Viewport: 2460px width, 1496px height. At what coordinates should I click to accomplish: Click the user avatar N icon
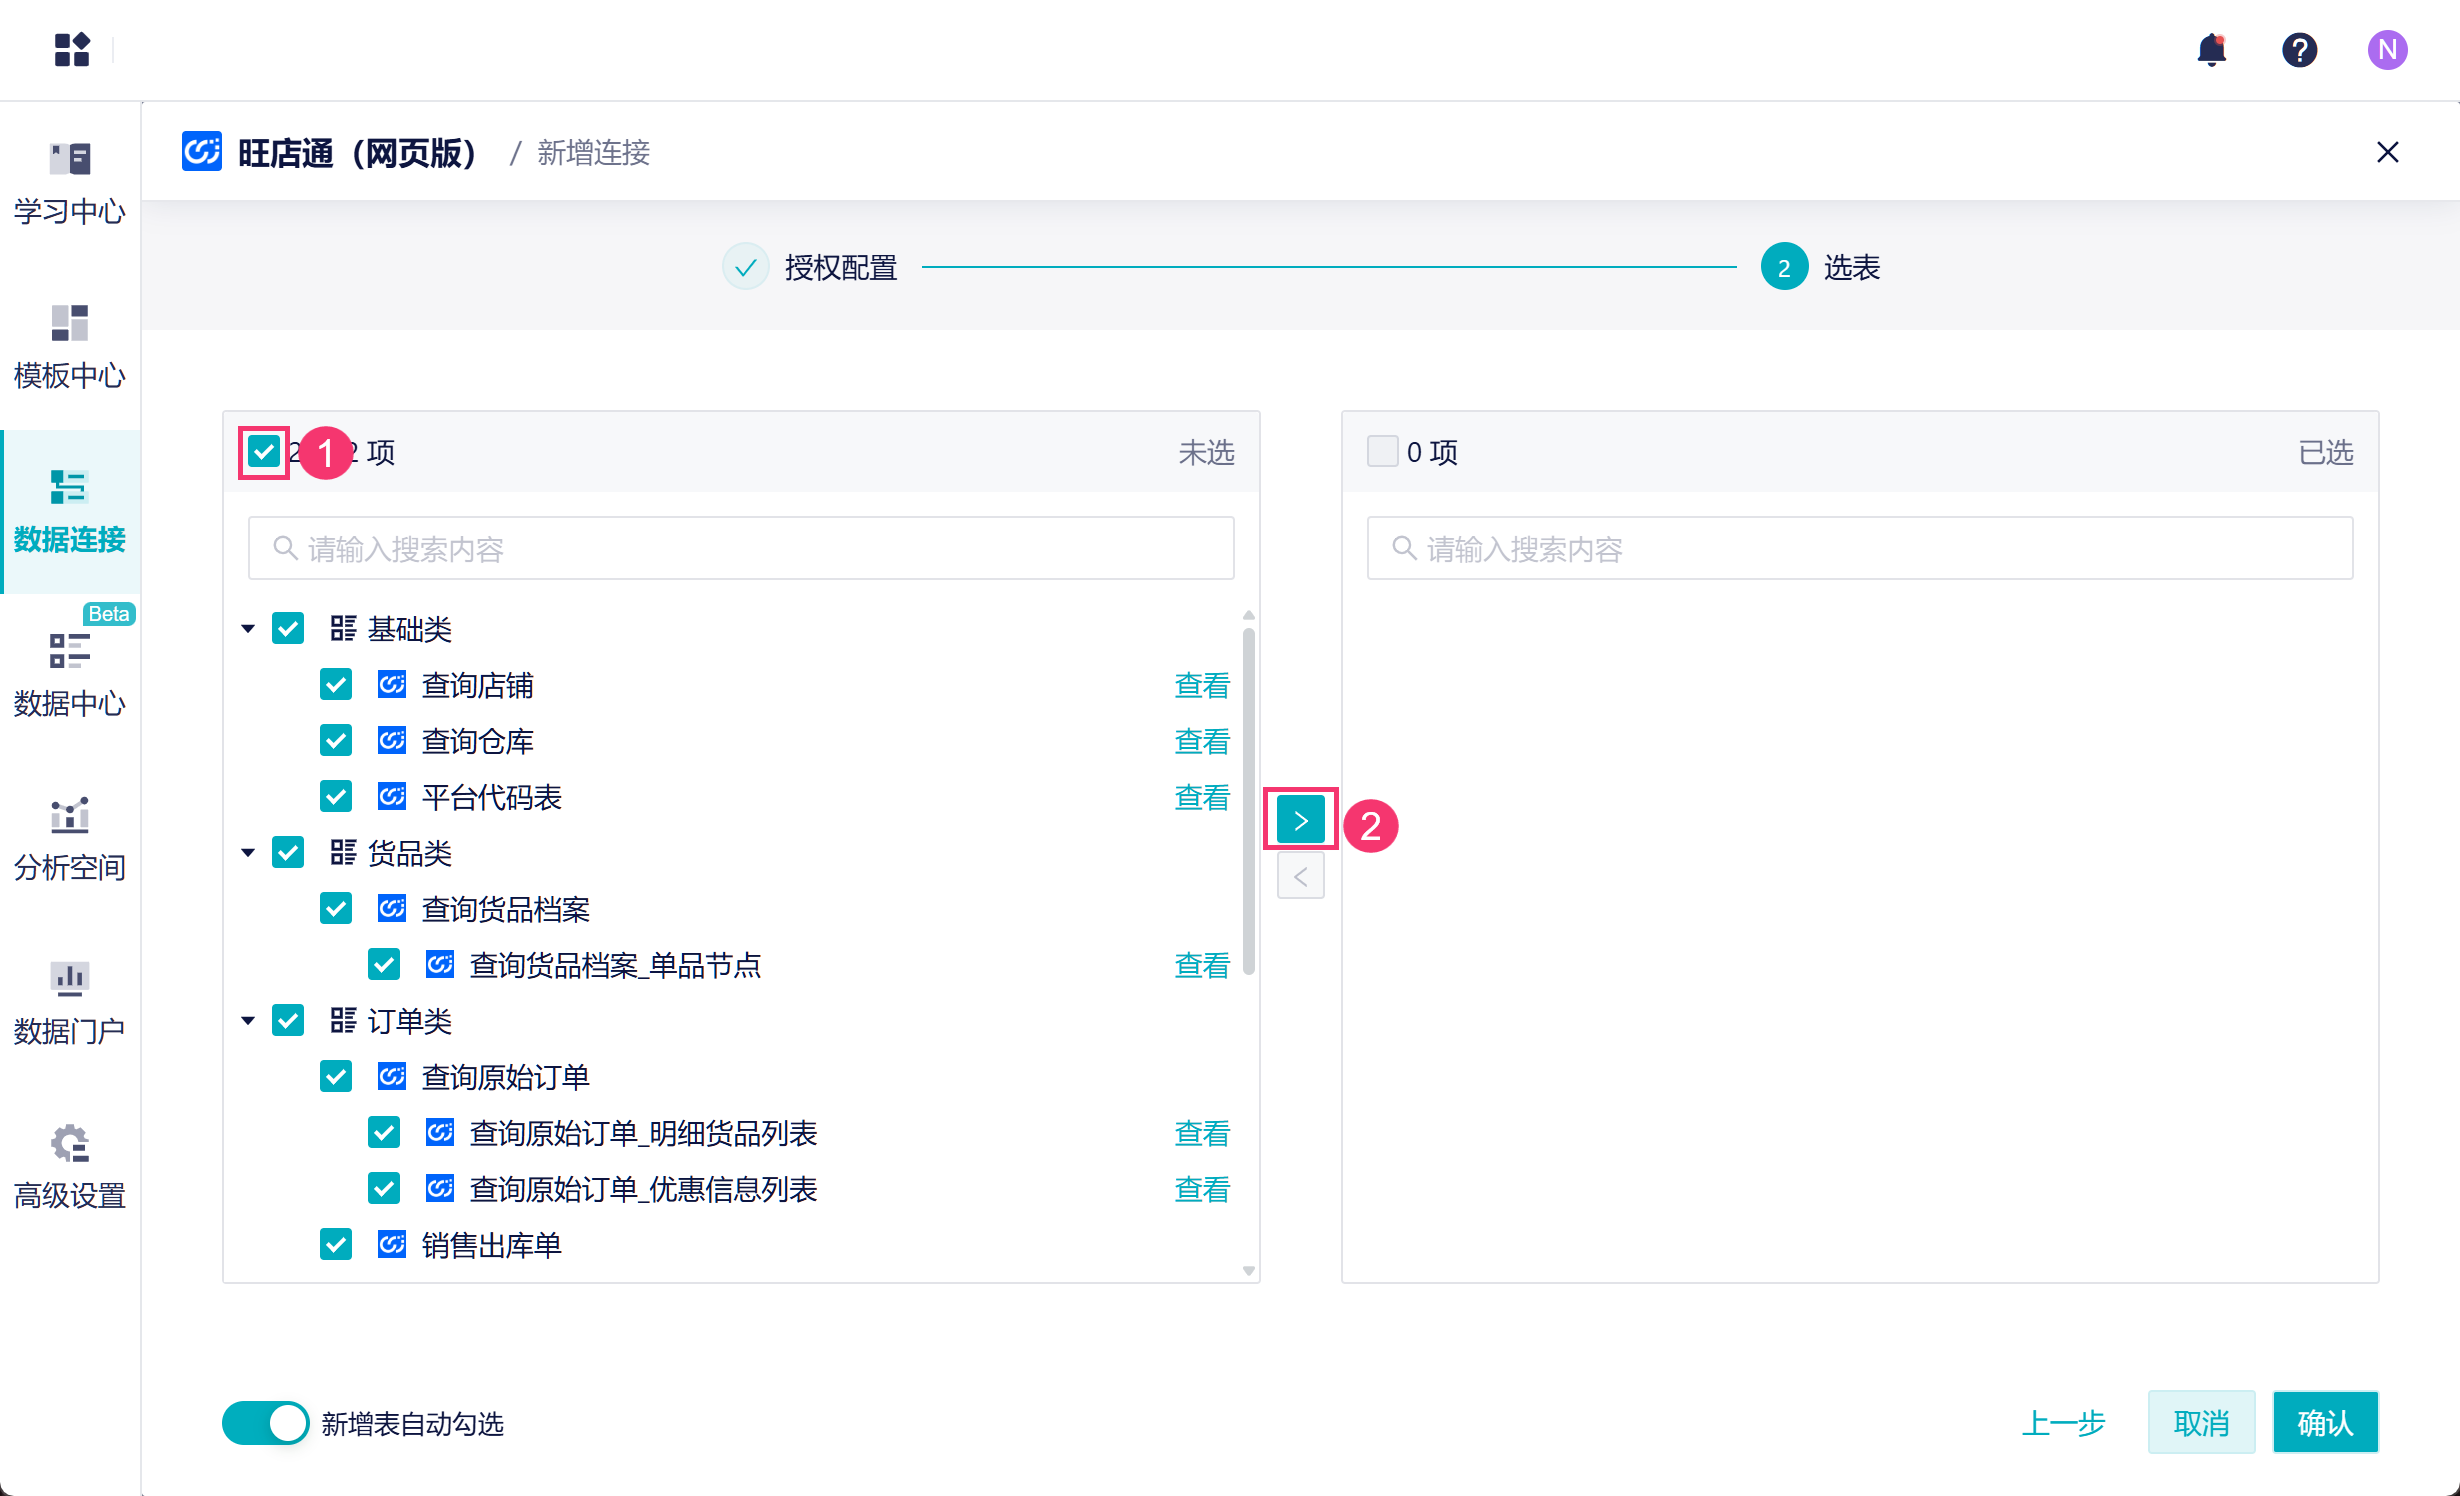[x=2387, y=50]
